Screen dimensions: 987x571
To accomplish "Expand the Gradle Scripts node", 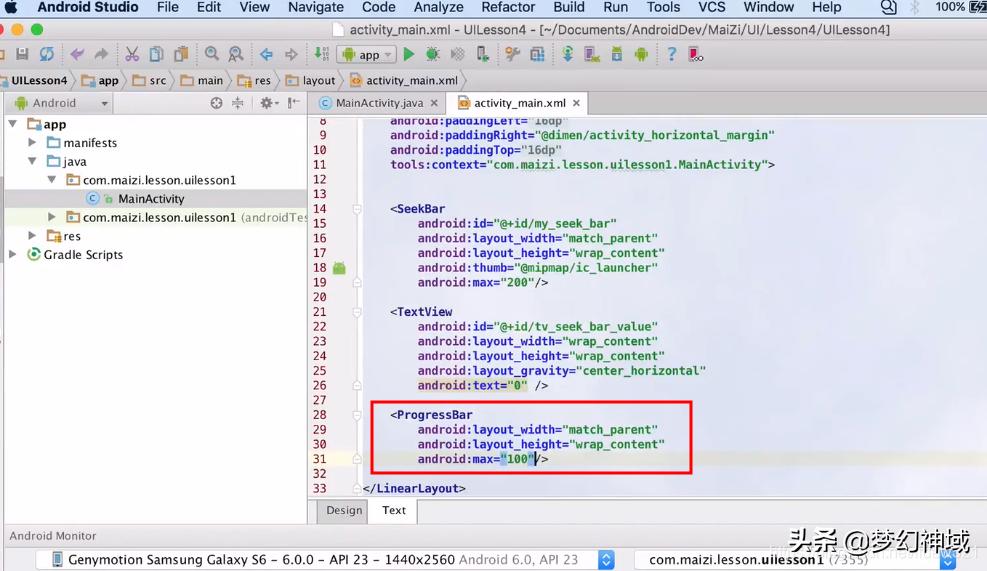I will pyautogui.click(x=14, y=255).
